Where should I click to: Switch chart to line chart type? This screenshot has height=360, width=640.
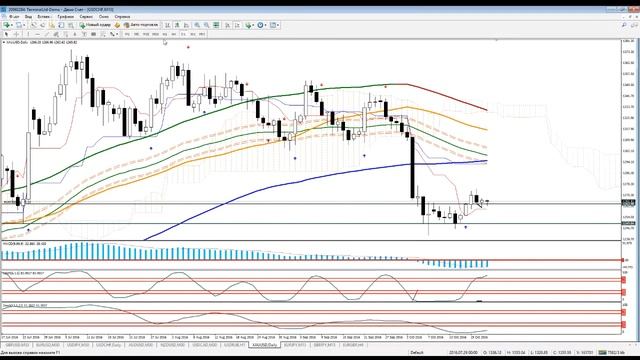pyautogui.click(x=186, y=25)
